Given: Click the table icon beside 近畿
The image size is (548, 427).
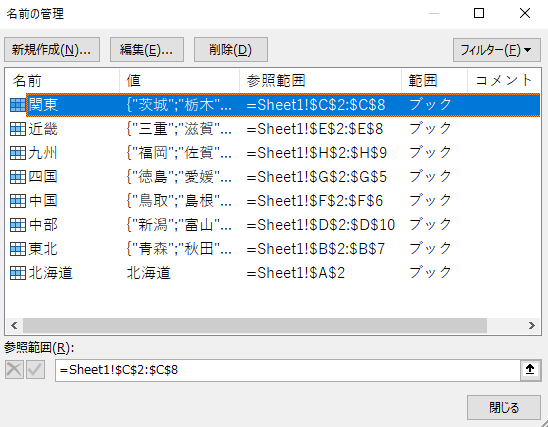Looking at the screenshot, I should (x=17, y=129).
